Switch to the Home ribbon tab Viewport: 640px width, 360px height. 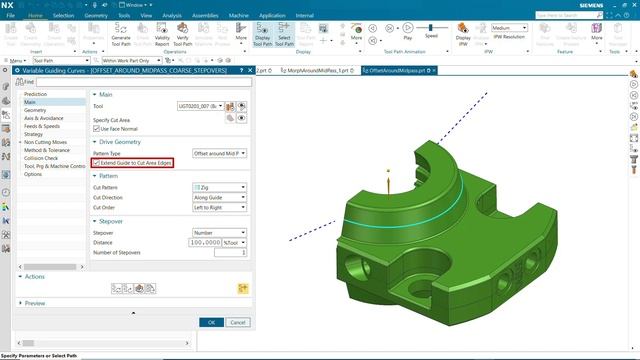(35, 16)
